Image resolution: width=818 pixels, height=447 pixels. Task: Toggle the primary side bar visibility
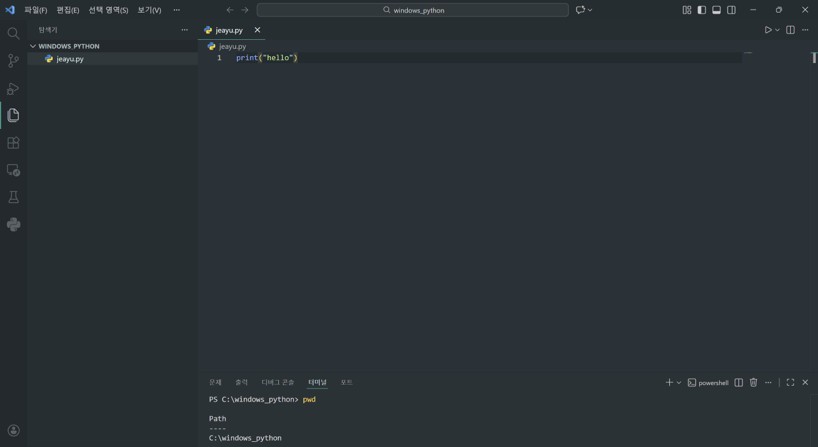coord(701,10)
